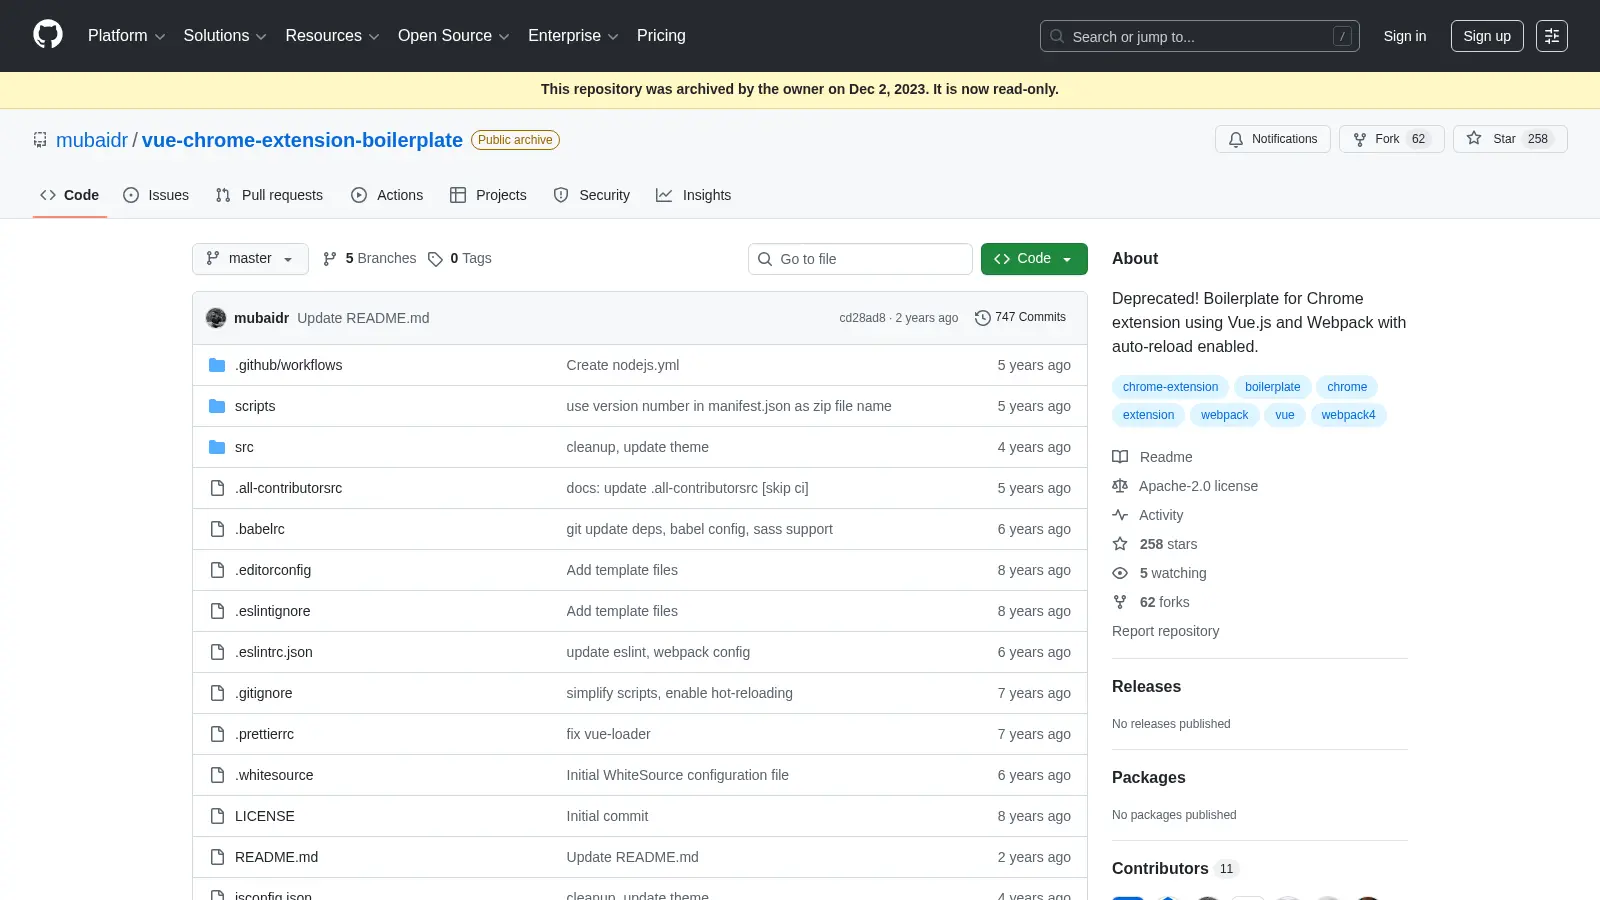The height and width of the screenshot is (900, 1600).
Task: Switch to the Actions tab
Action: click(x=387, y=195)
